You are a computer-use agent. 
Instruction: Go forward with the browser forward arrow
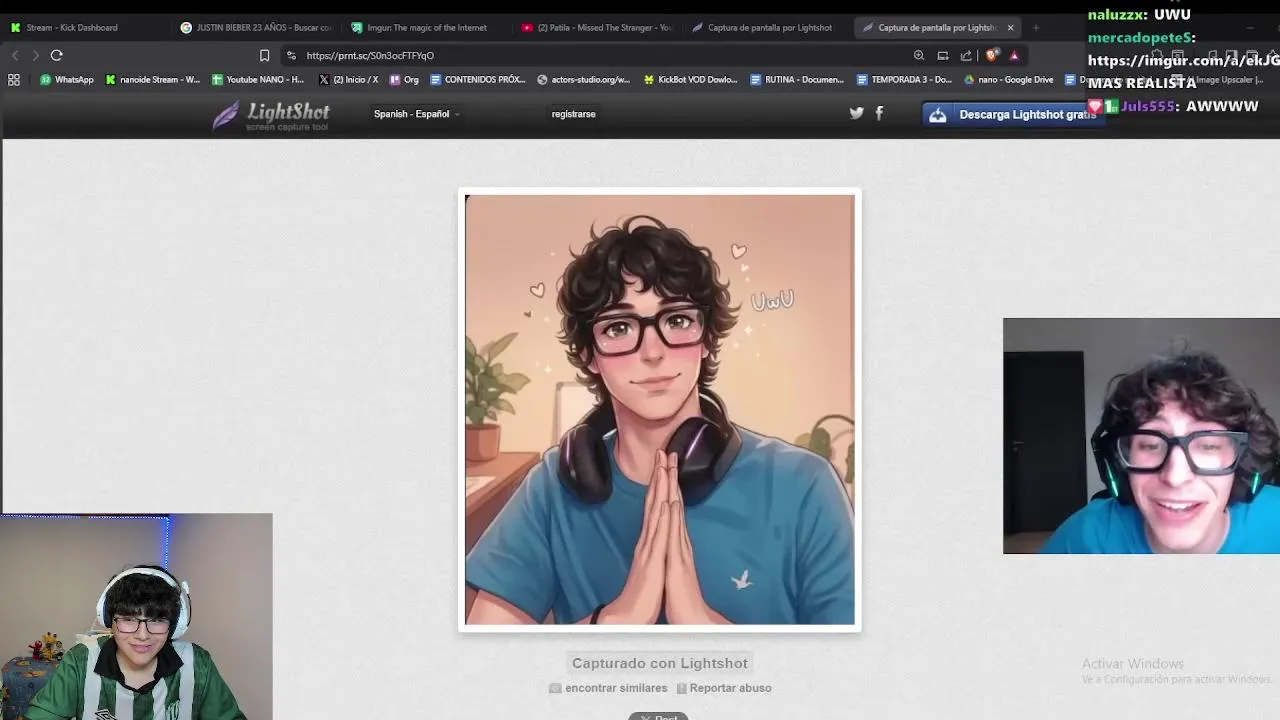(x=35, y=55)
